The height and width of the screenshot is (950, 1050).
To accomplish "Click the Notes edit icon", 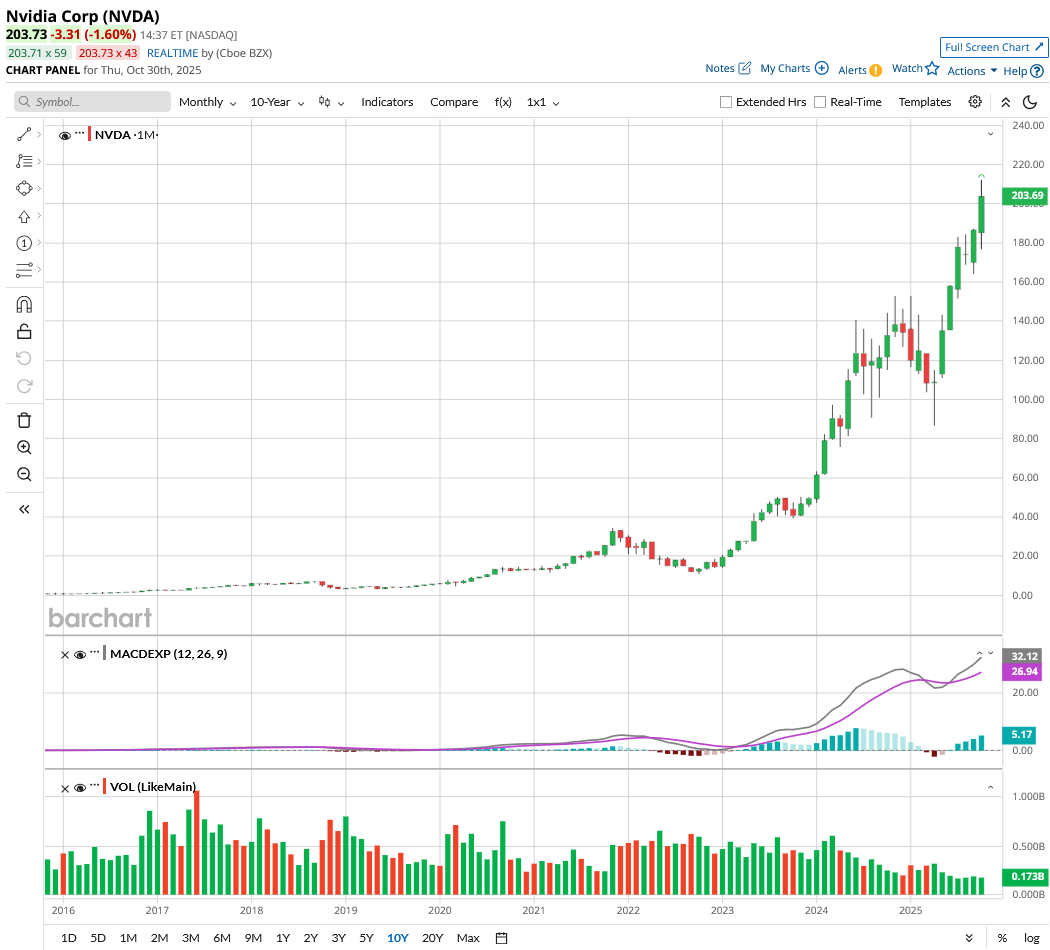I will point(745,68).
